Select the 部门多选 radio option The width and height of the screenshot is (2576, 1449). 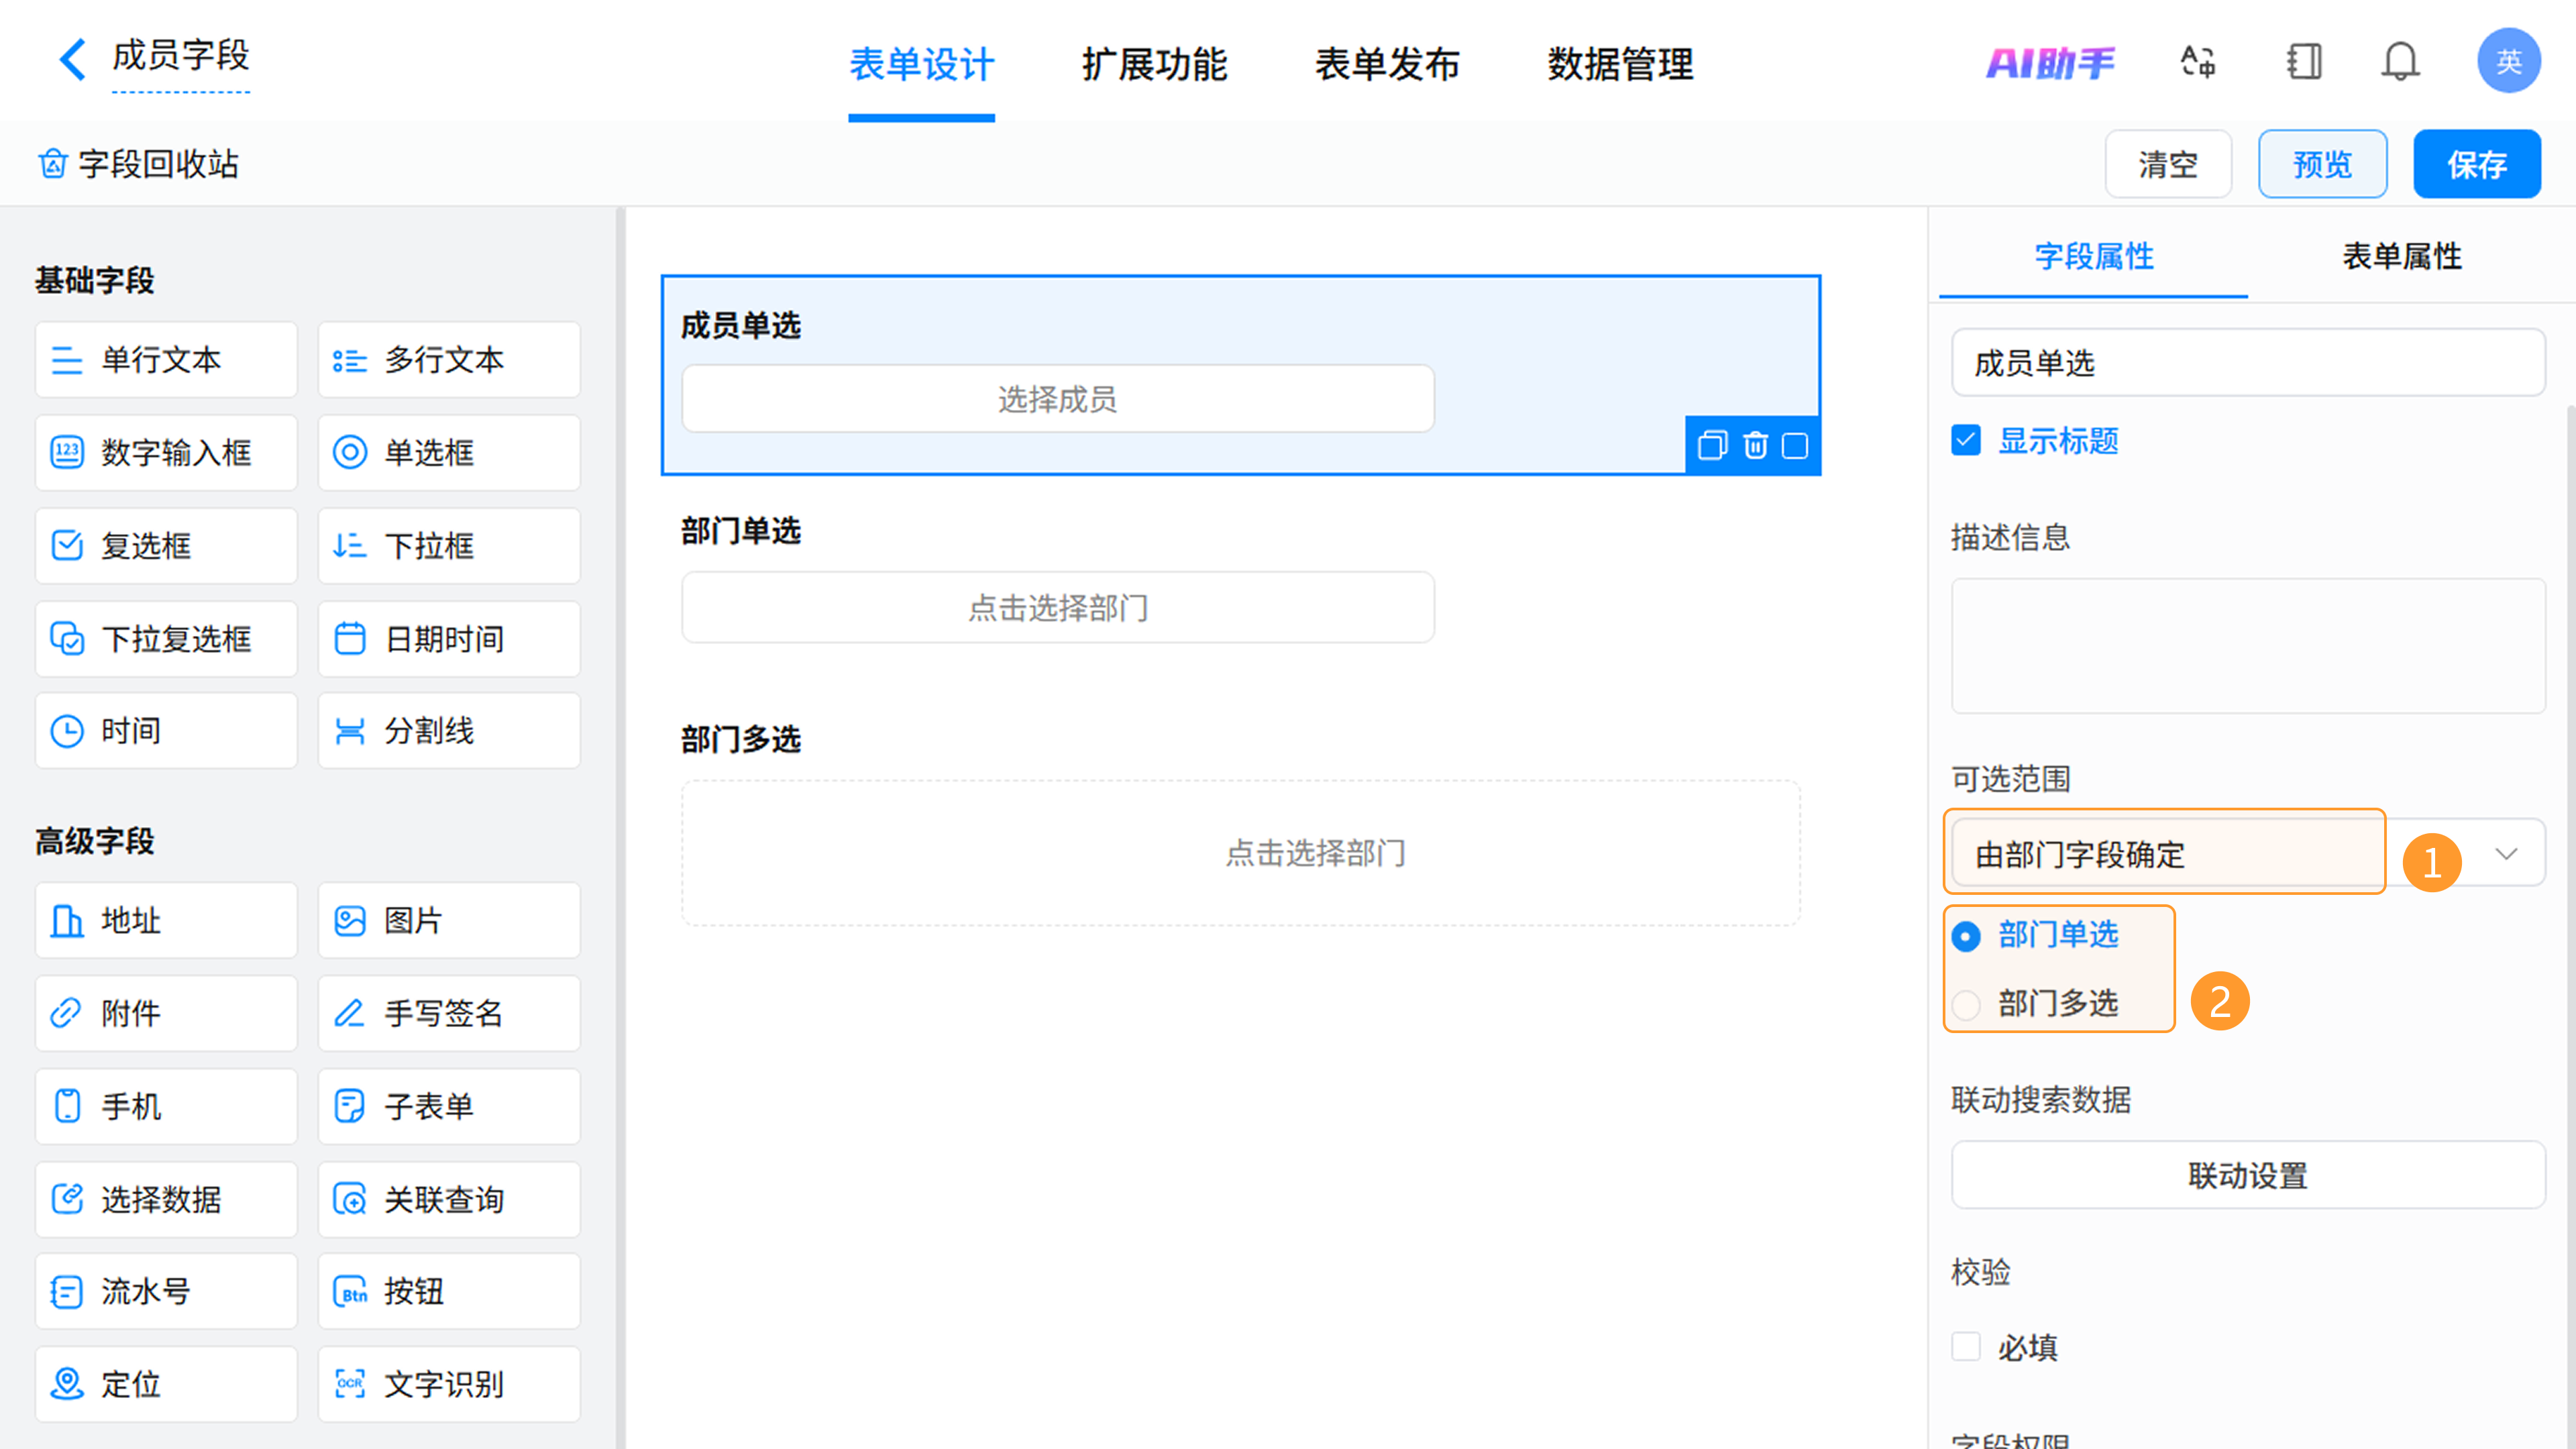[1966, 1003]
